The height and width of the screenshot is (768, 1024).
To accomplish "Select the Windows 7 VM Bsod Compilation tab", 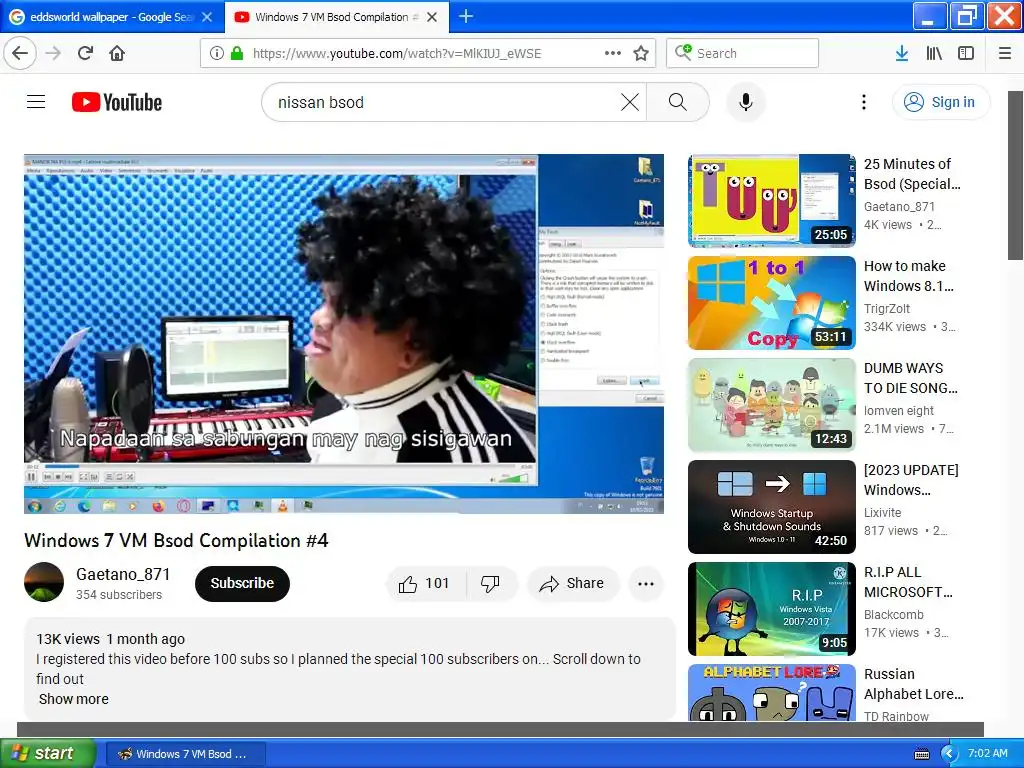I will 337,17.
